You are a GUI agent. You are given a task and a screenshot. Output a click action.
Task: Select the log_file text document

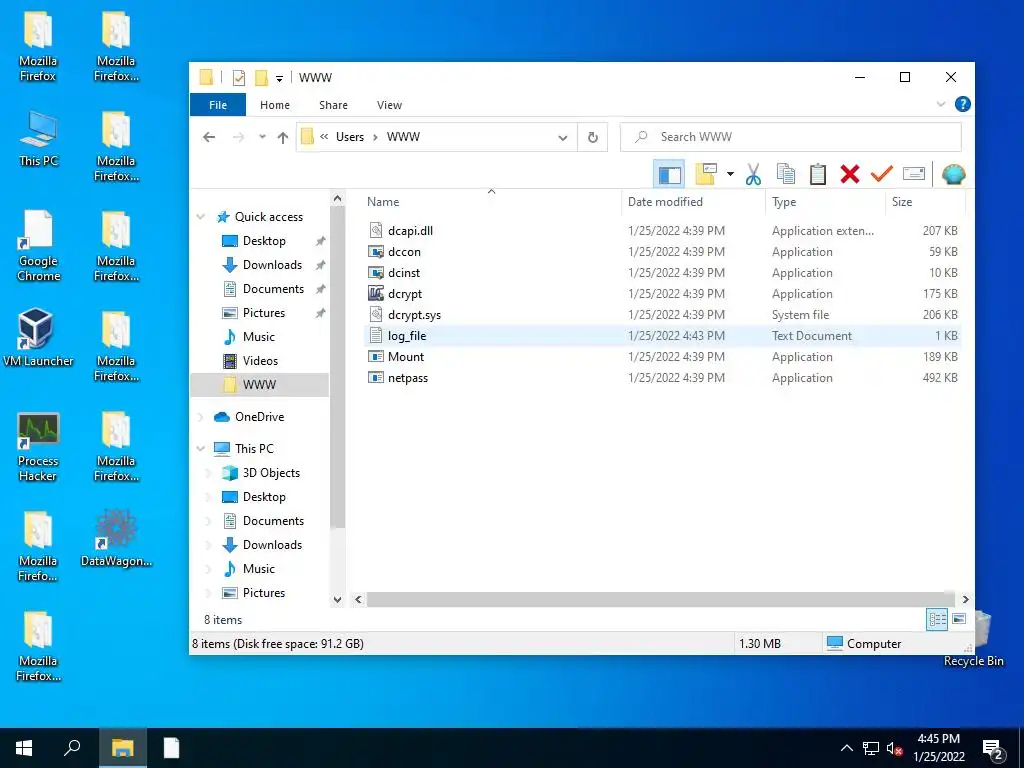pos(662,336)
